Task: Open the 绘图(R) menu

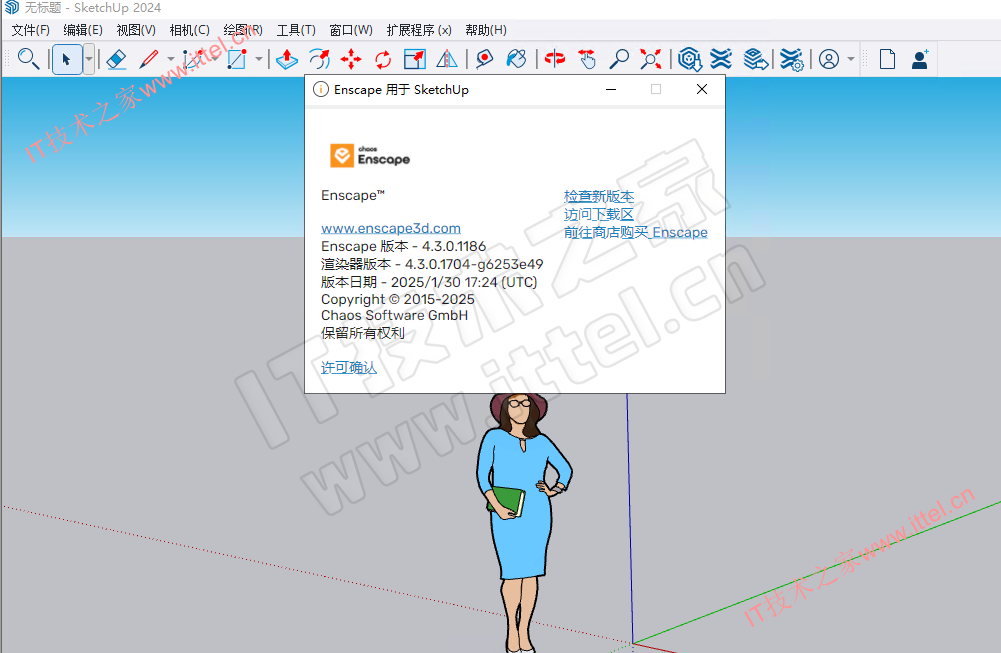Action: coord(243,30)
